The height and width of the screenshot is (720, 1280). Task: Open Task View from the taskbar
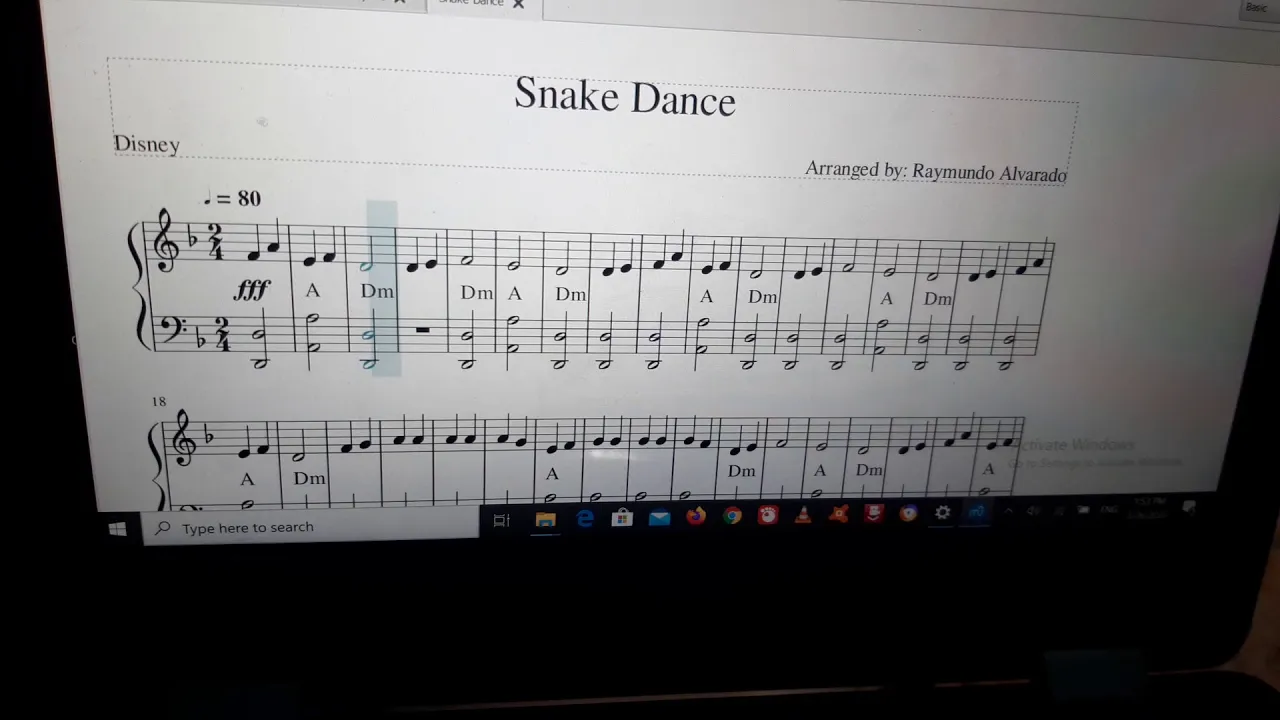[x=502, y=520]
